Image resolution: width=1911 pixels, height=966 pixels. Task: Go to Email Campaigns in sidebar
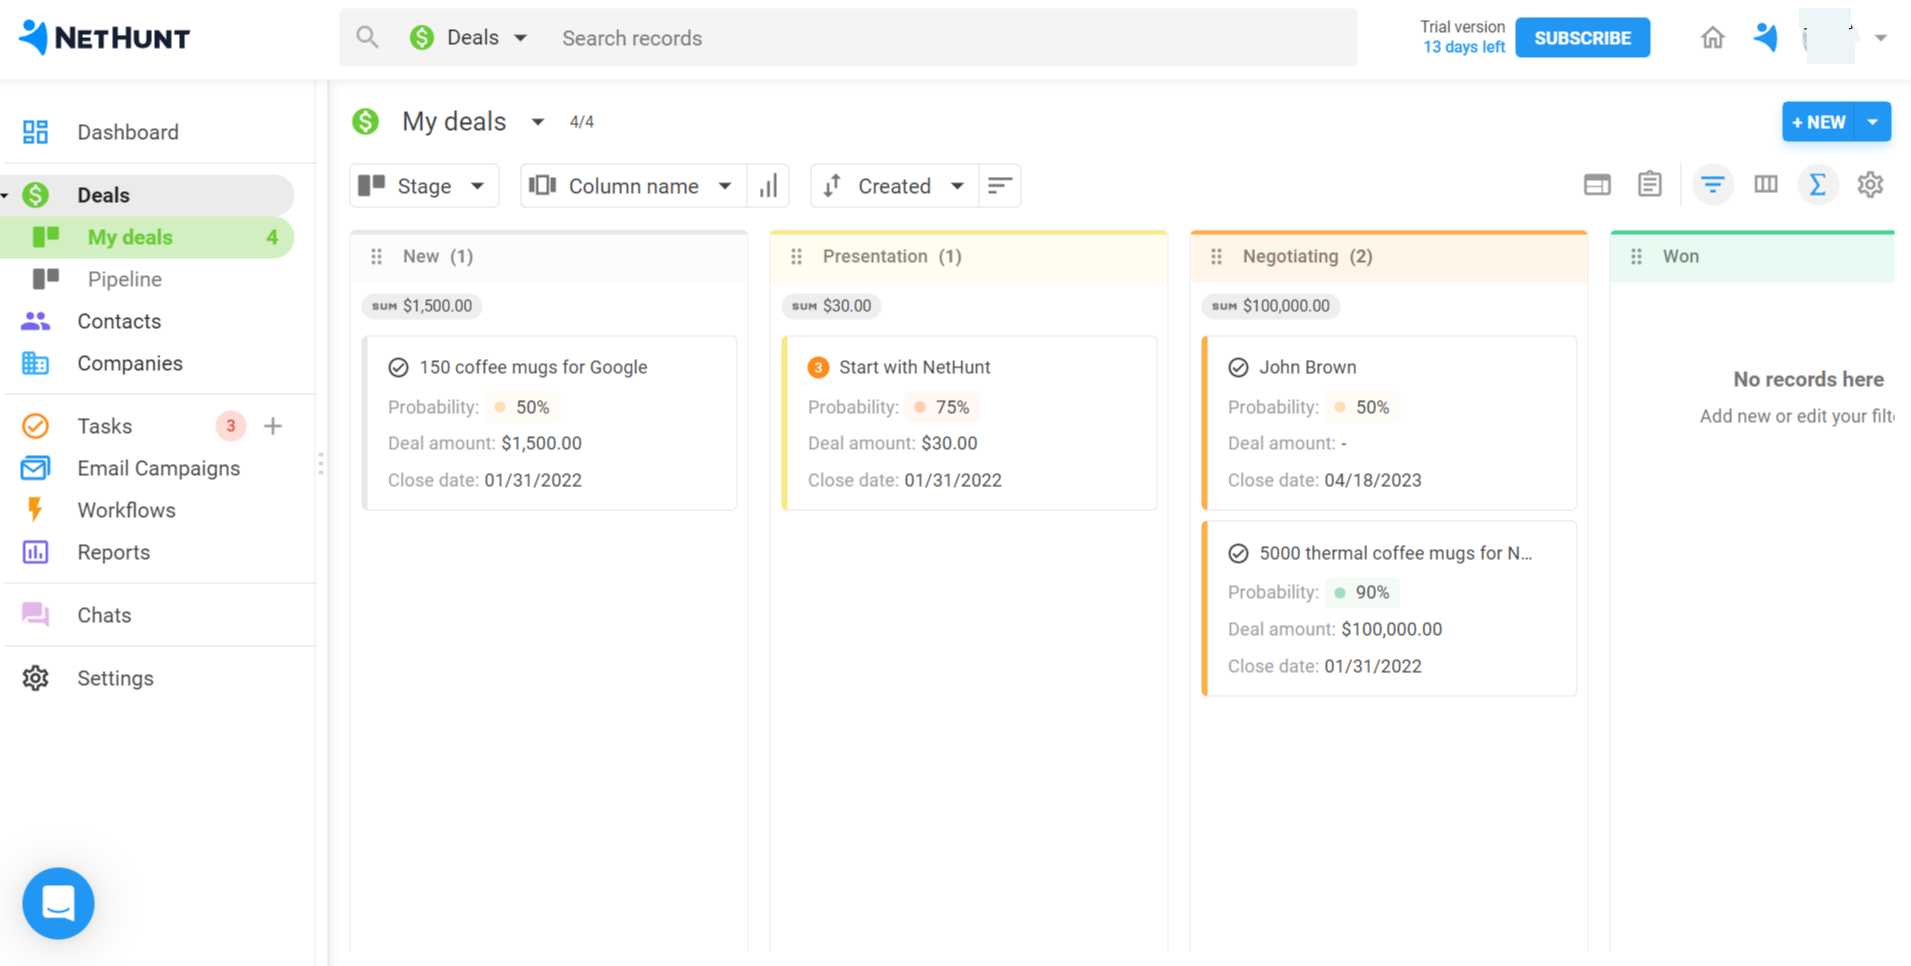click(x=158, y=468)
